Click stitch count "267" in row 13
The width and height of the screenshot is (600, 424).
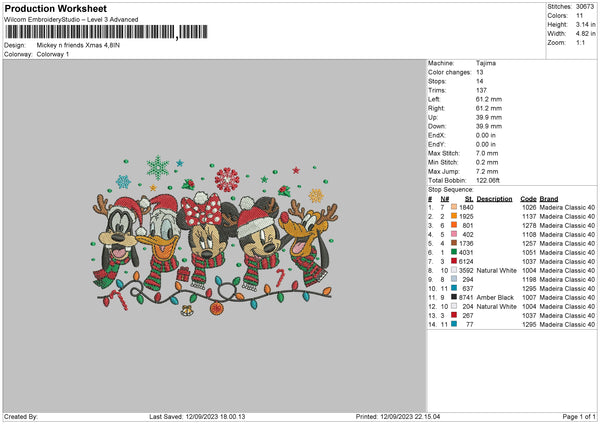[x=468, y=315]
